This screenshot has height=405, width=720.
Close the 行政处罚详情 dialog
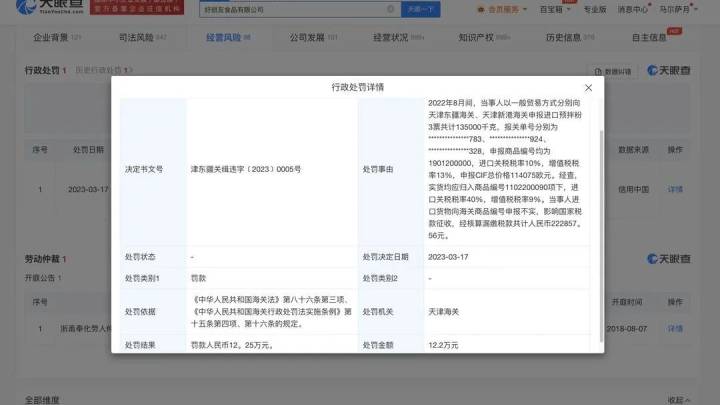(587, 88)
